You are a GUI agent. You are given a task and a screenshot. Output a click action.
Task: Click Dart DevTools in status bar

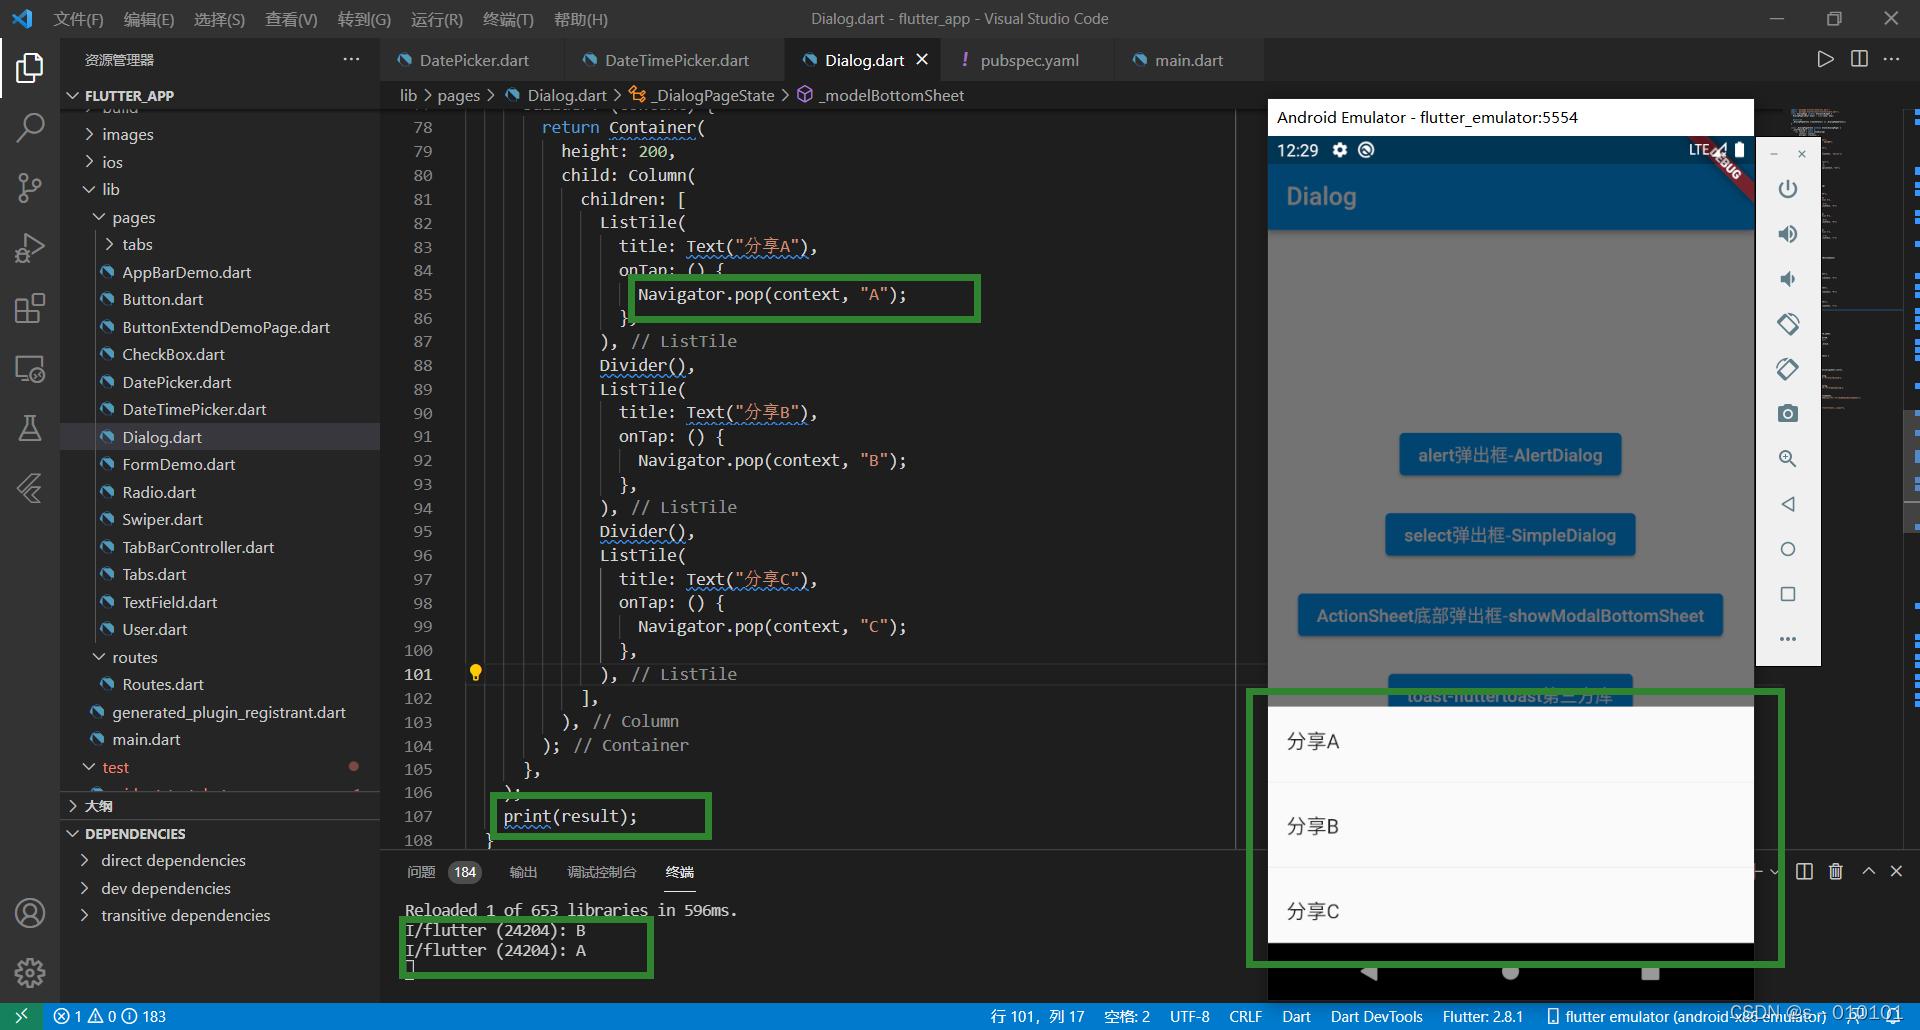(x=1376, y=1016)
